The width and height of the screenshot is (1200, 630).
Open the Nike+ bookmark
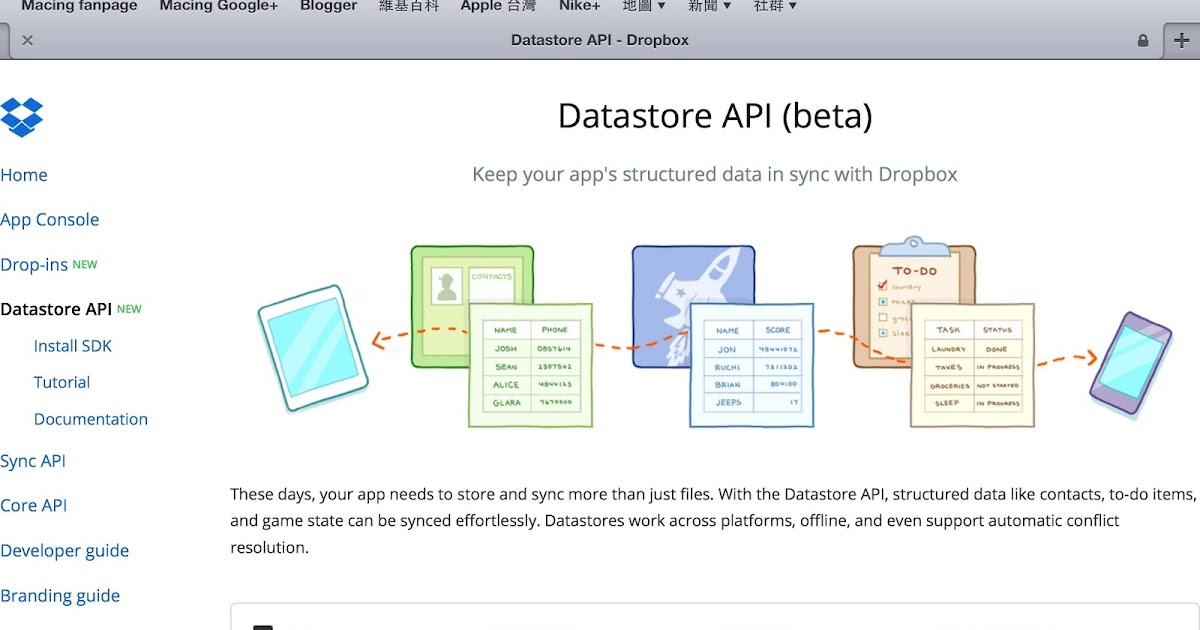[578, 7]
